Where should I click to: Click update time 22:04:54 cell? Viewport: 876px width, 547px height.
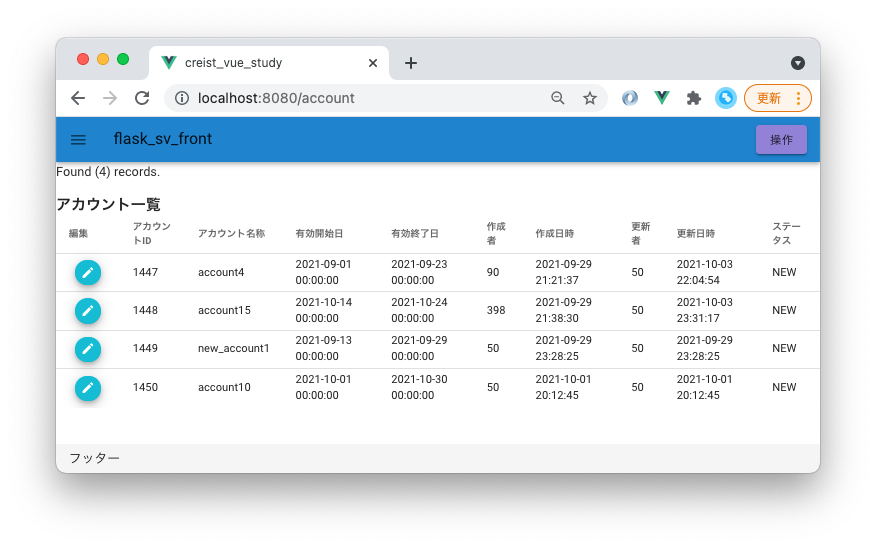pos(704,272)
